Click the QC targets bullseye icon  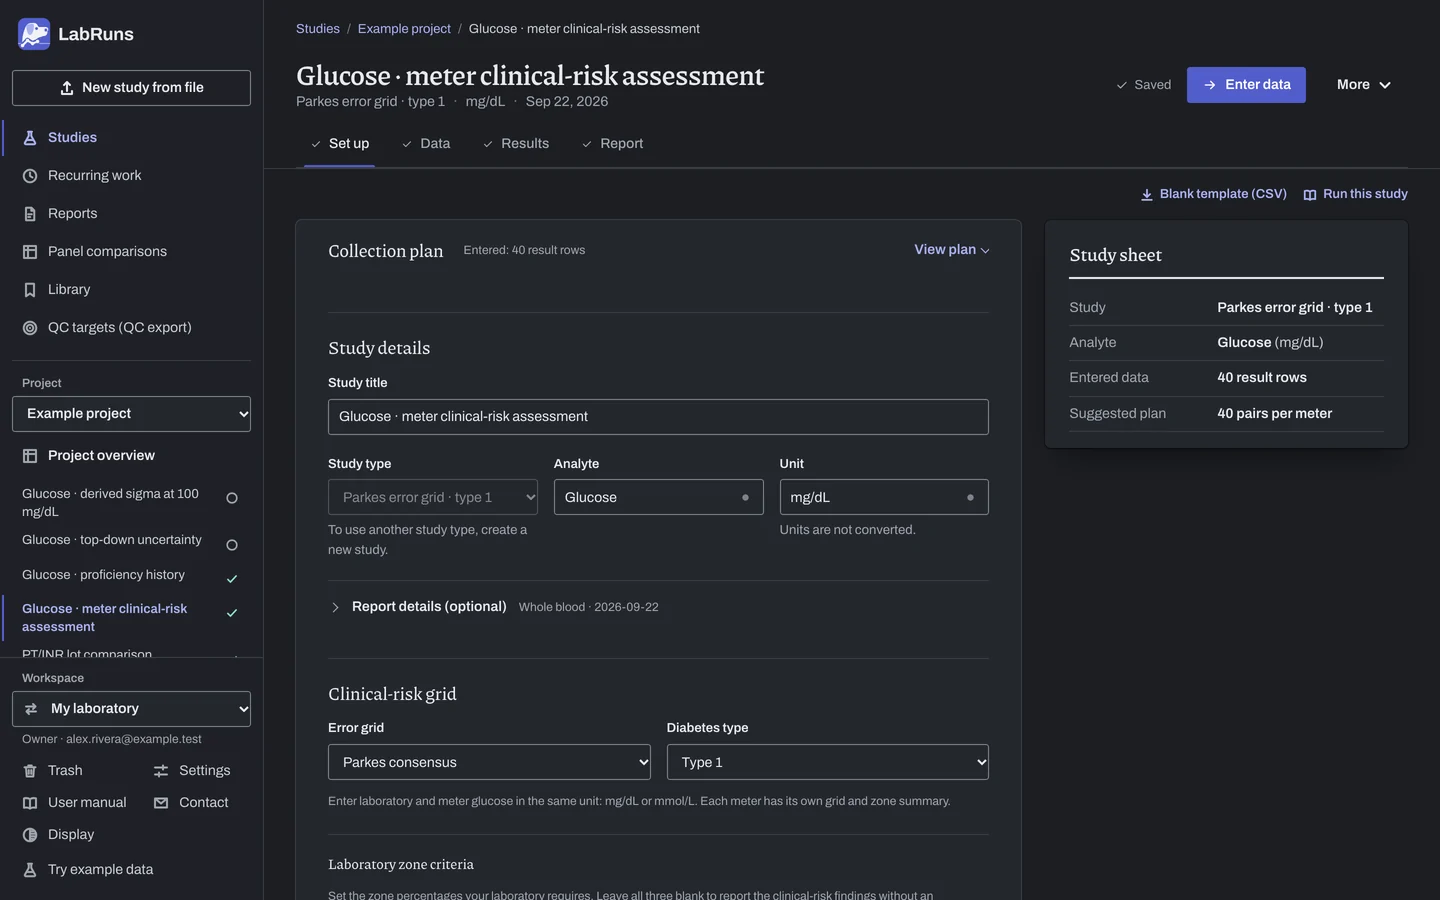pyautogui.click(x=30, y=328)
